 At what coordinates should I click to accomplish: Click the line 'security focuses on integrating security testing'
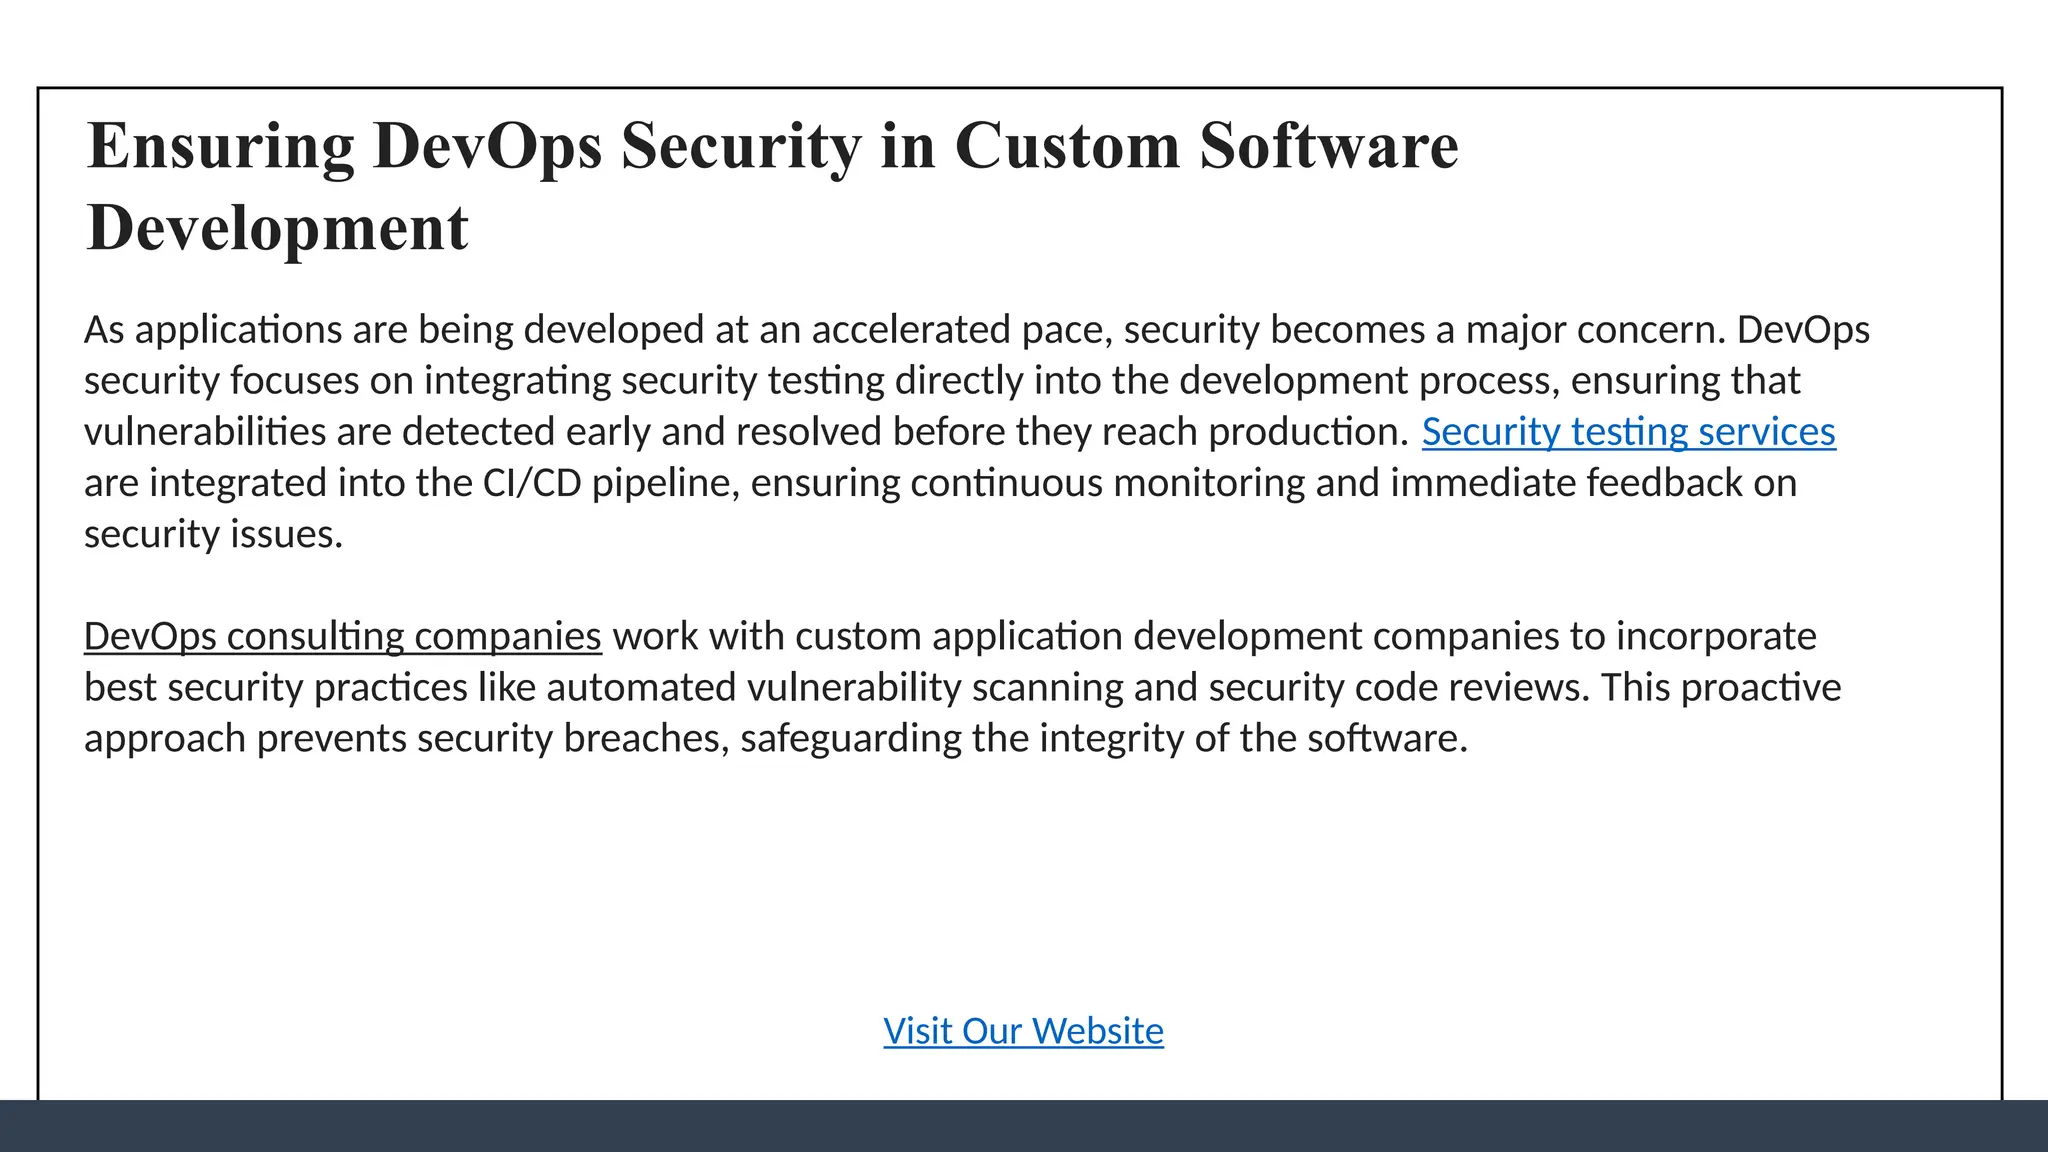(x=942, y=381)
